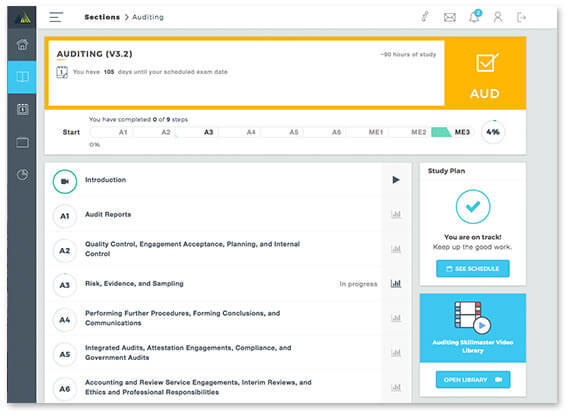Open the hamburger menu icon

56,17
